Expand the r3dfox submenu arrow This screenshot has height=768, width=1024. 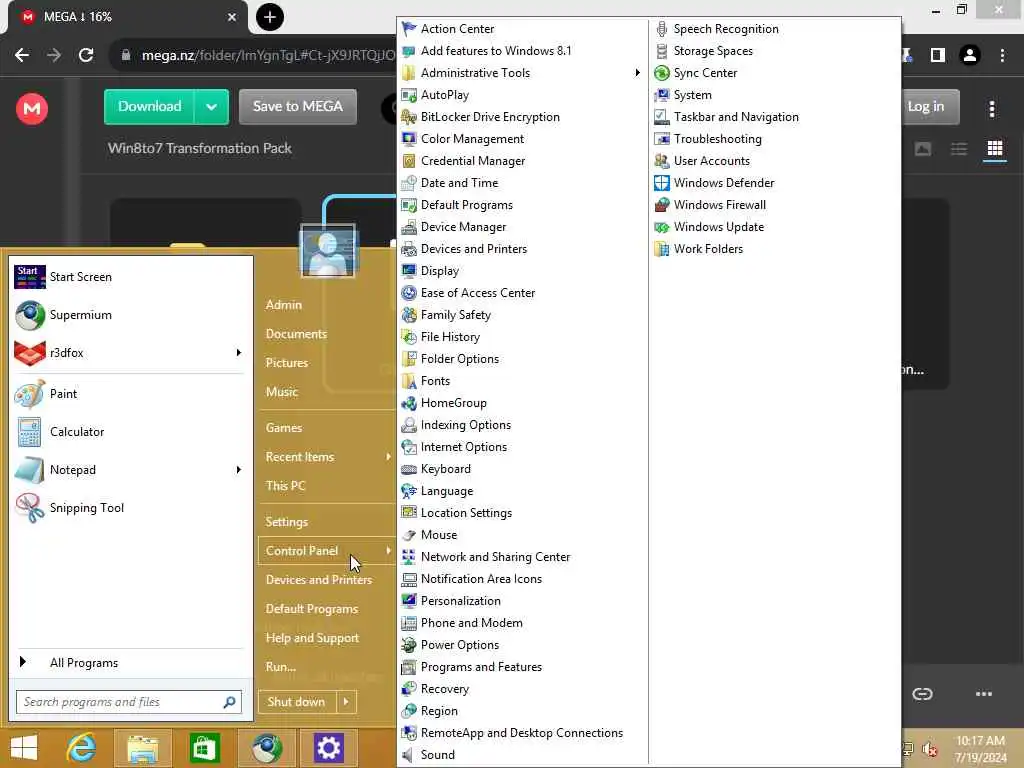(x=238, y=353)
